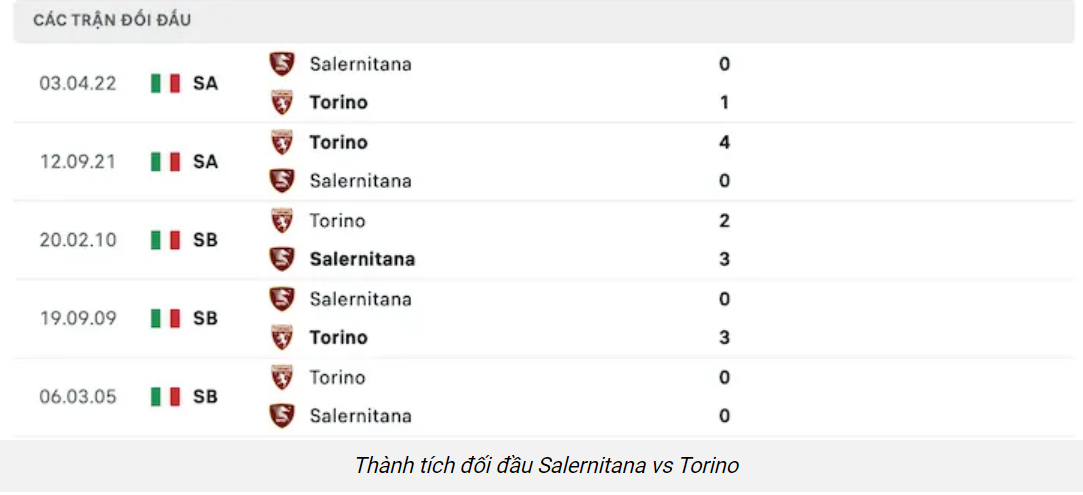Click Salernitana crest in the 20.02.10 match
Screen dimensions: 1083x495
tap(282, 259)
